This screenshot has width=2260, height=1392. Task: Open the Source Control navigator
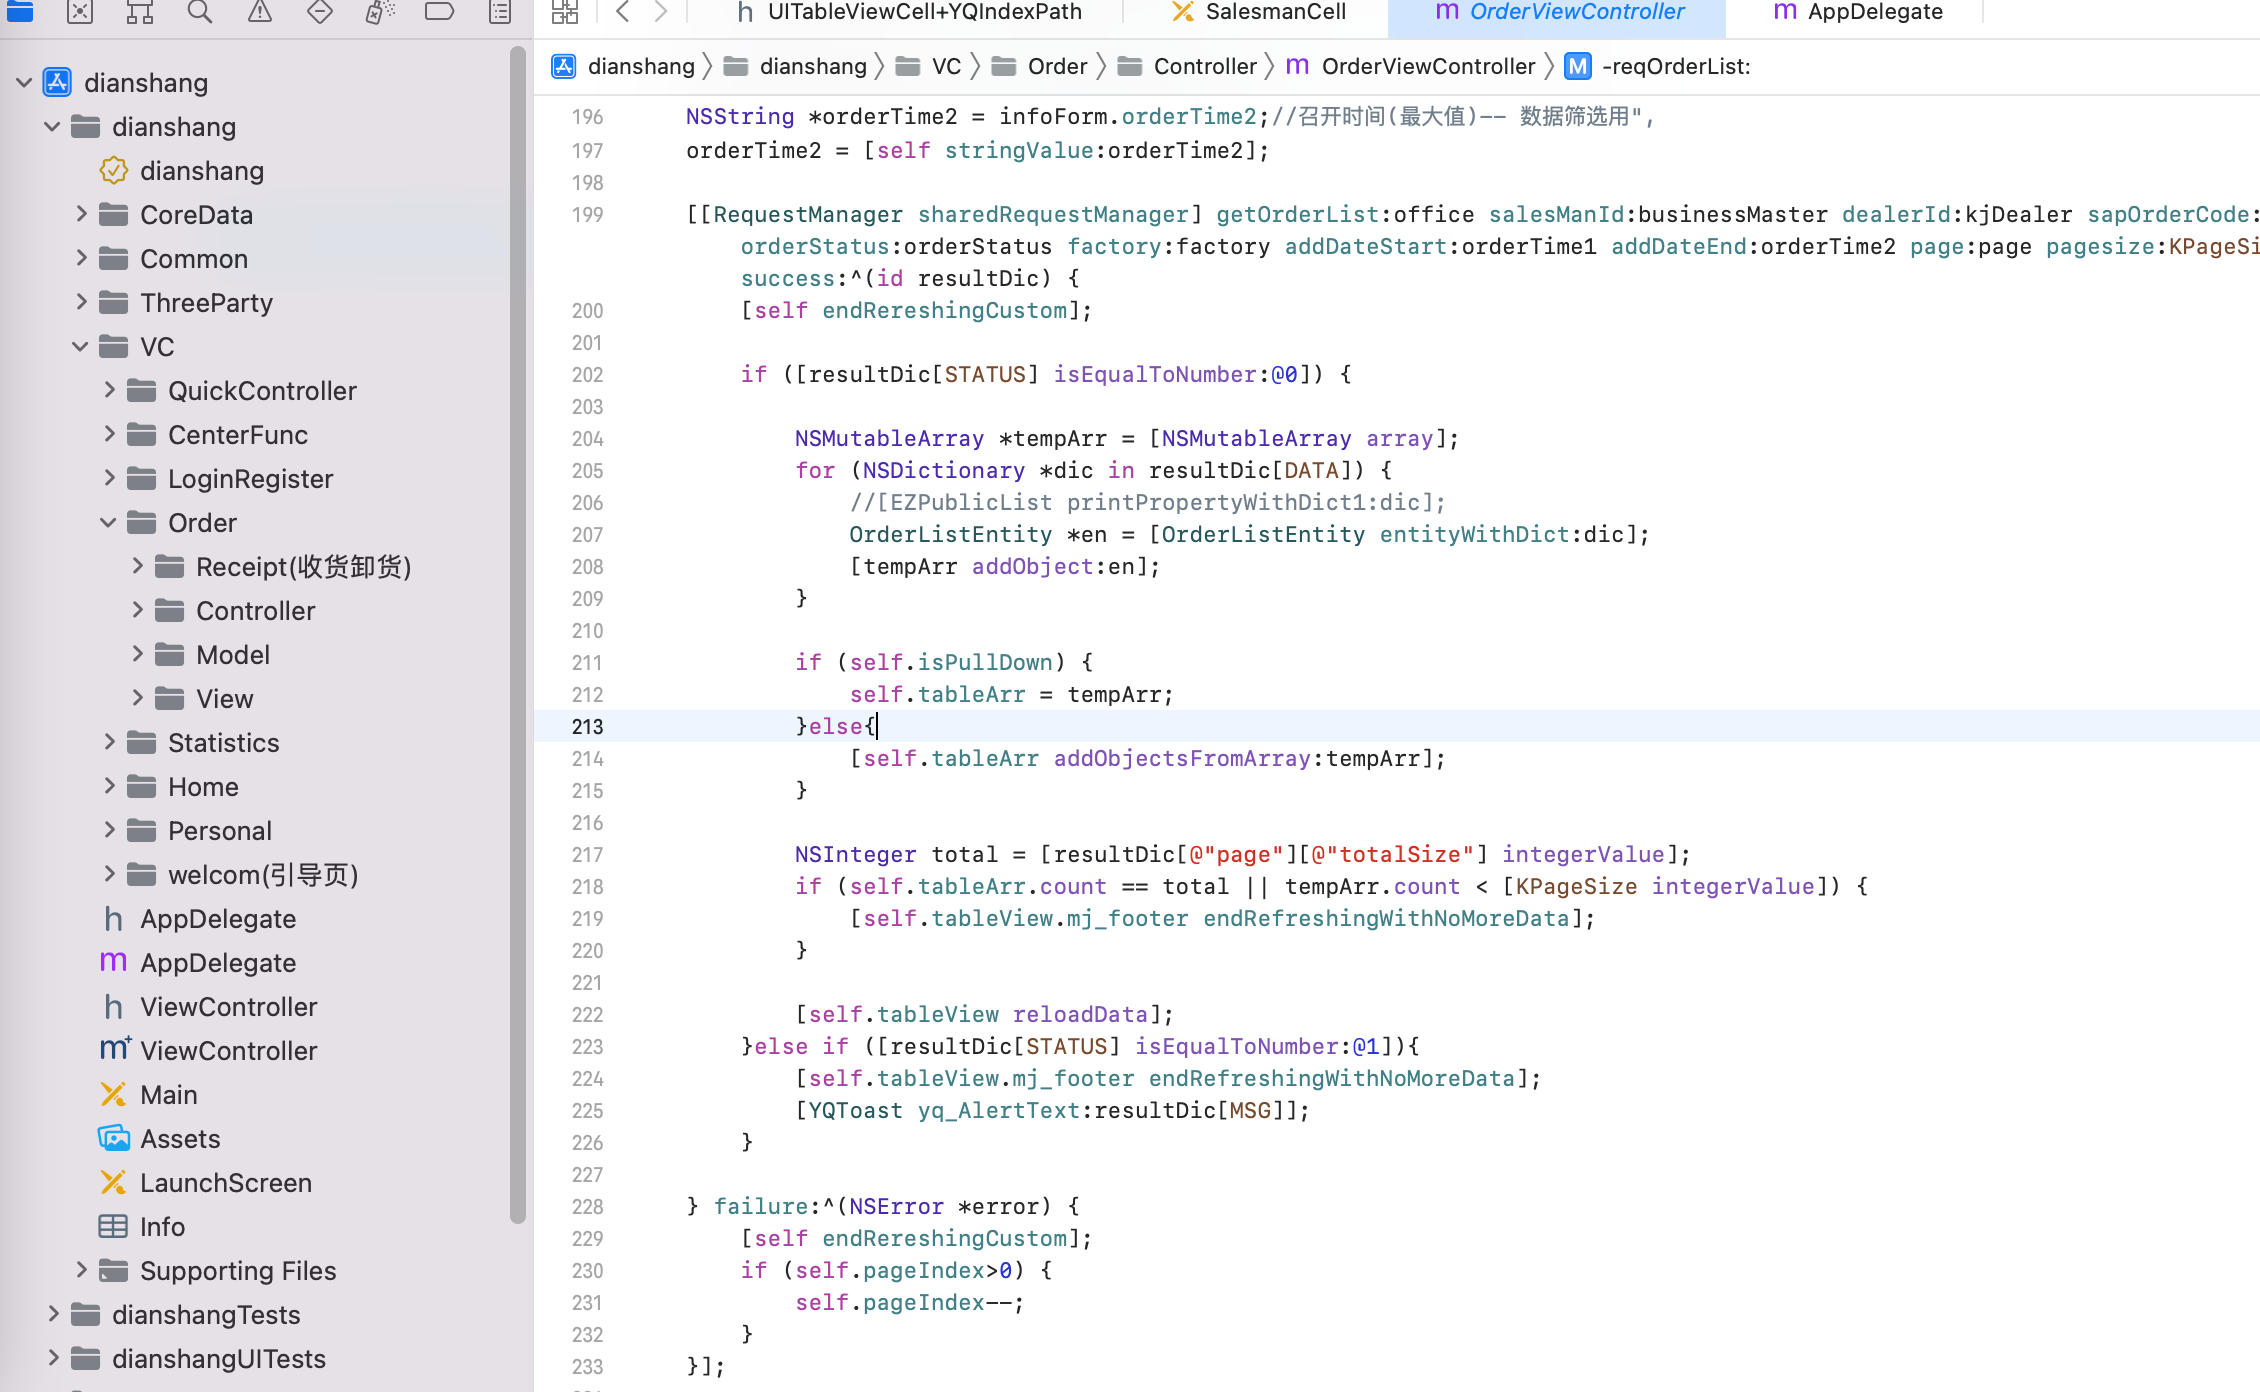(80, 11)
